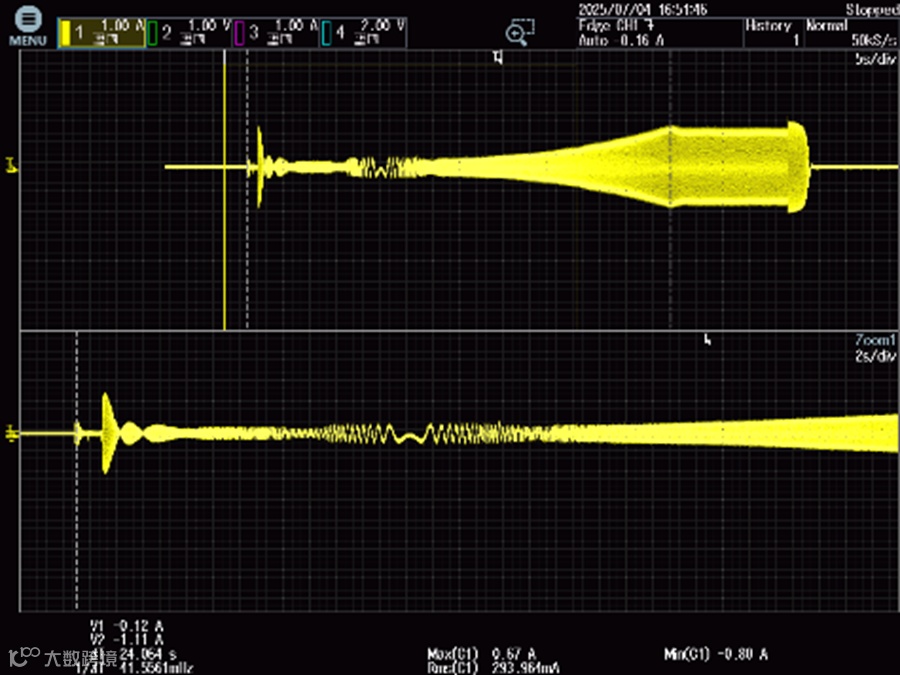Click the channel 1 ground level marker
Screen dimensions: 900x675
point(11,166)
